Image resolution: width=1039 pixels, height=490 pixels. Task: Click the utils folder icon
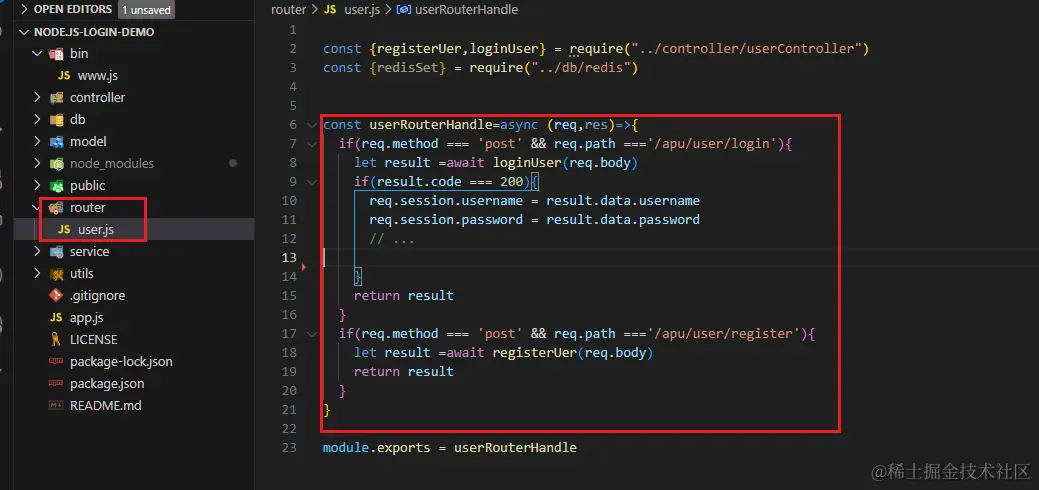click(x=56, y=273)
